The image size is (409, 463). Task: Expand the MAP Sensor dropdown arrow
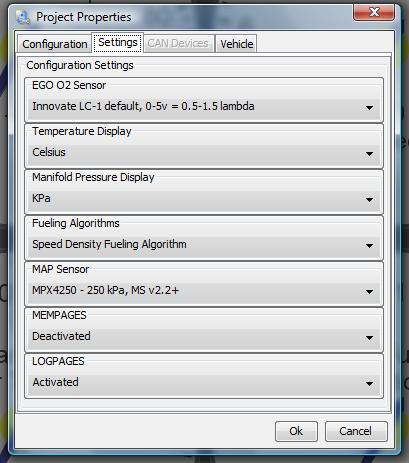pos(369,292)
